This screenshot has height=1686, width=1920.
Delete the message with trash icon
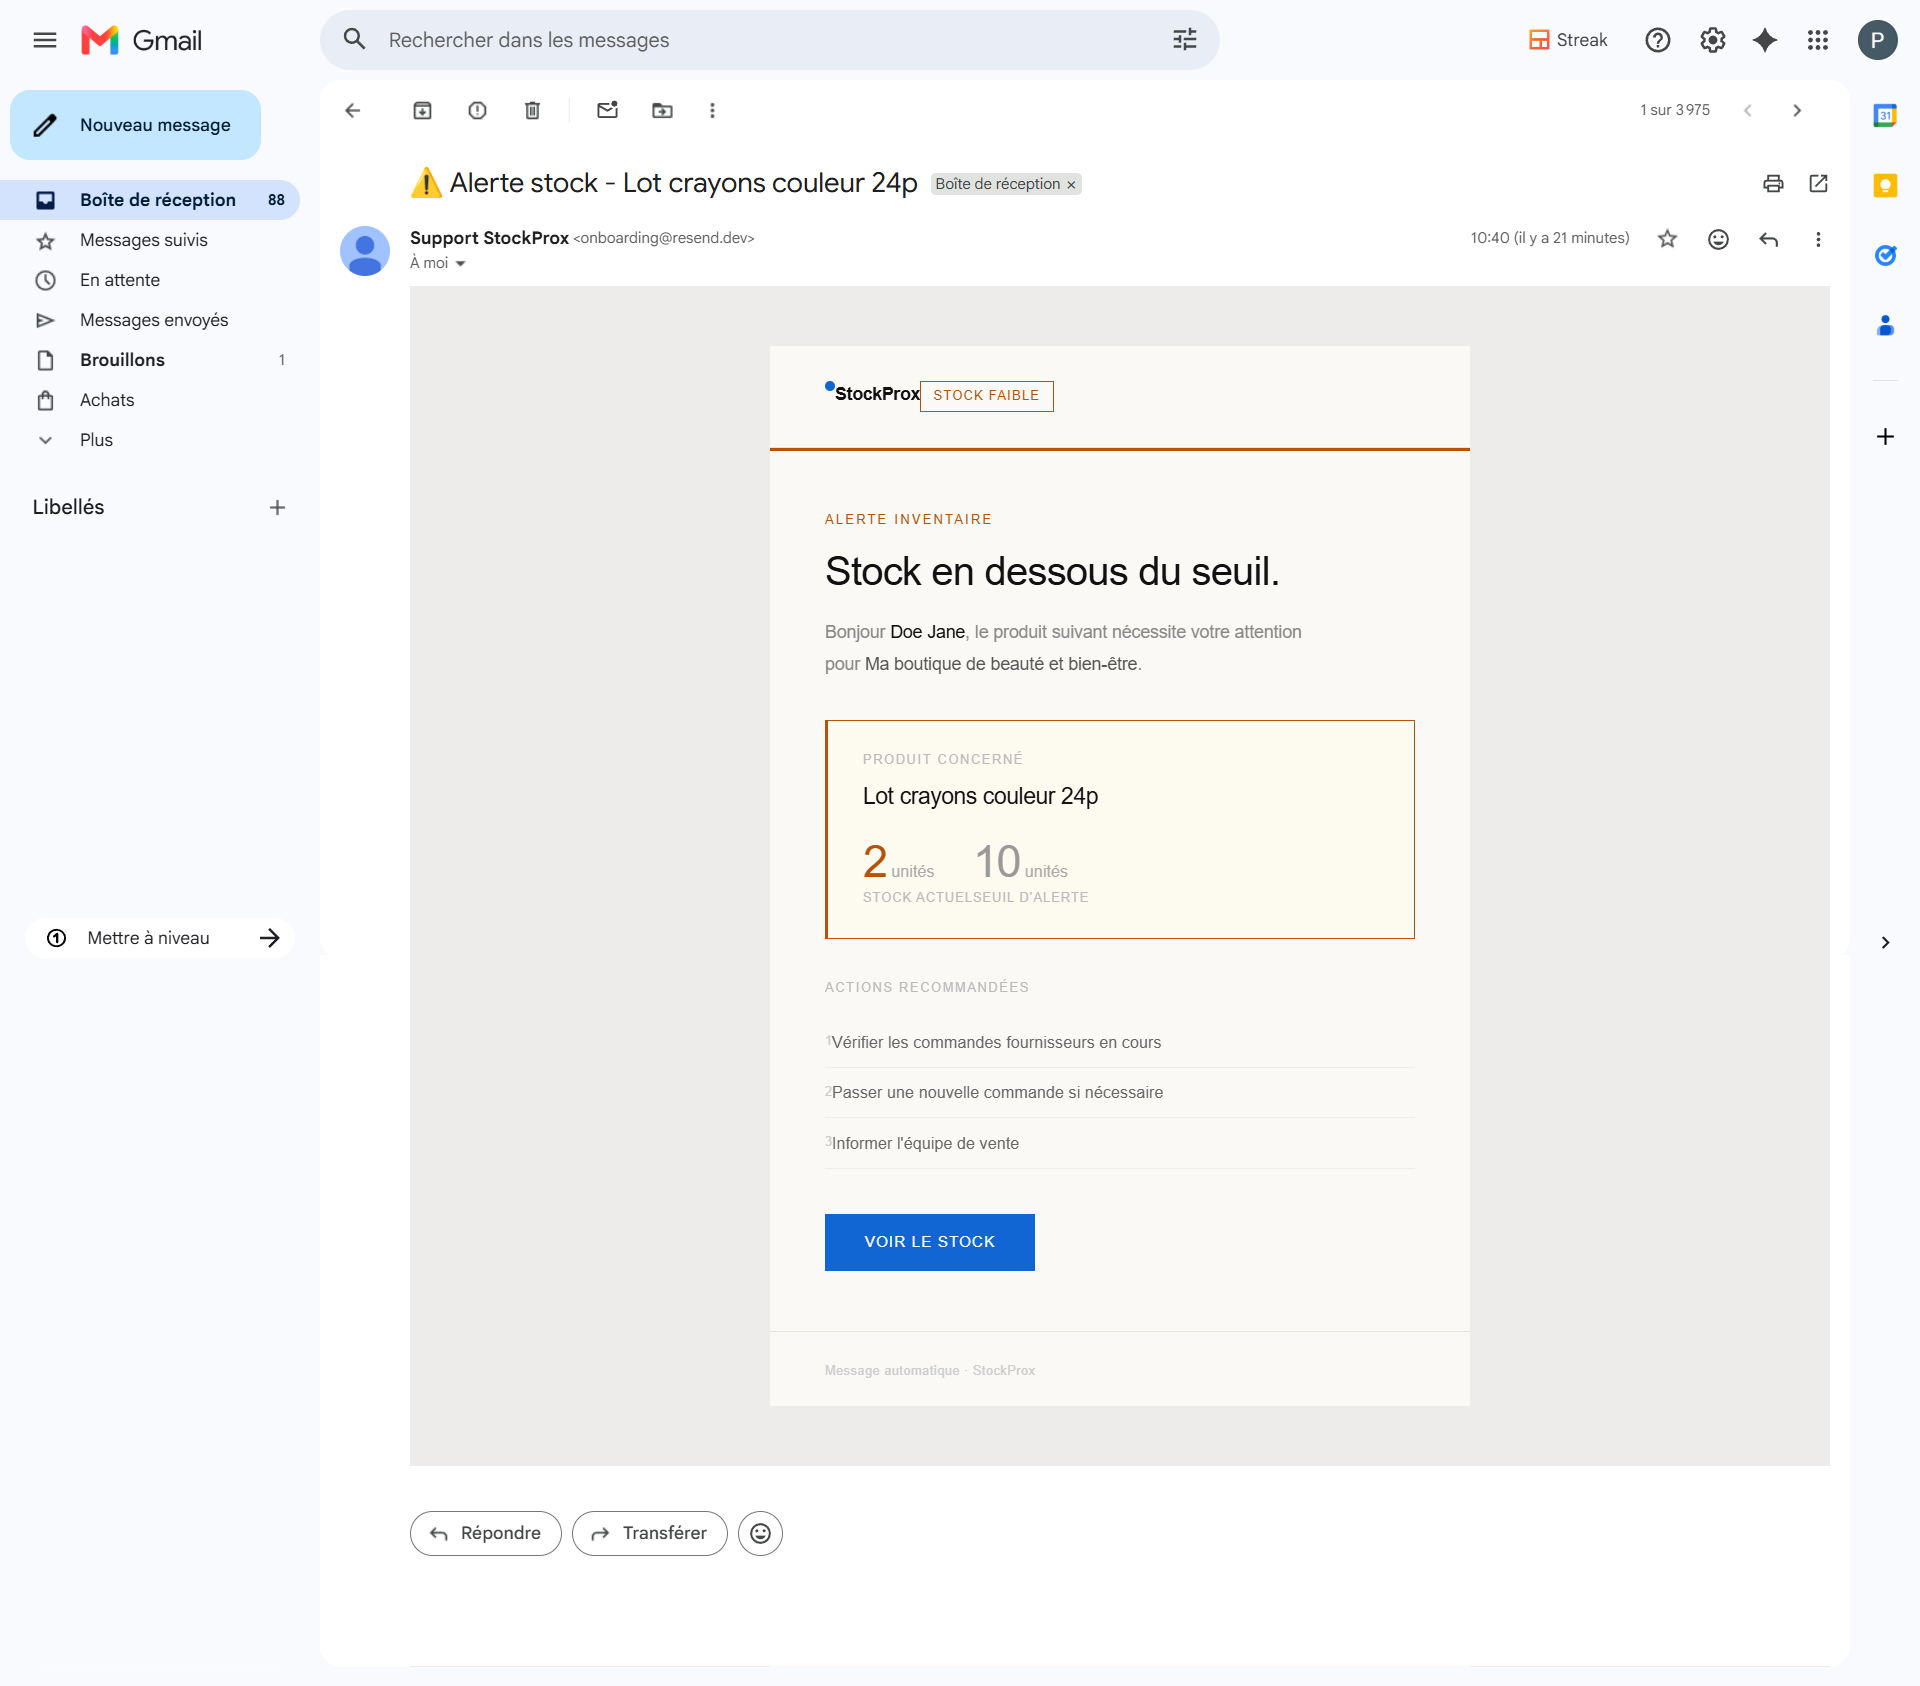pyautogui.click(x=532, y=110)
